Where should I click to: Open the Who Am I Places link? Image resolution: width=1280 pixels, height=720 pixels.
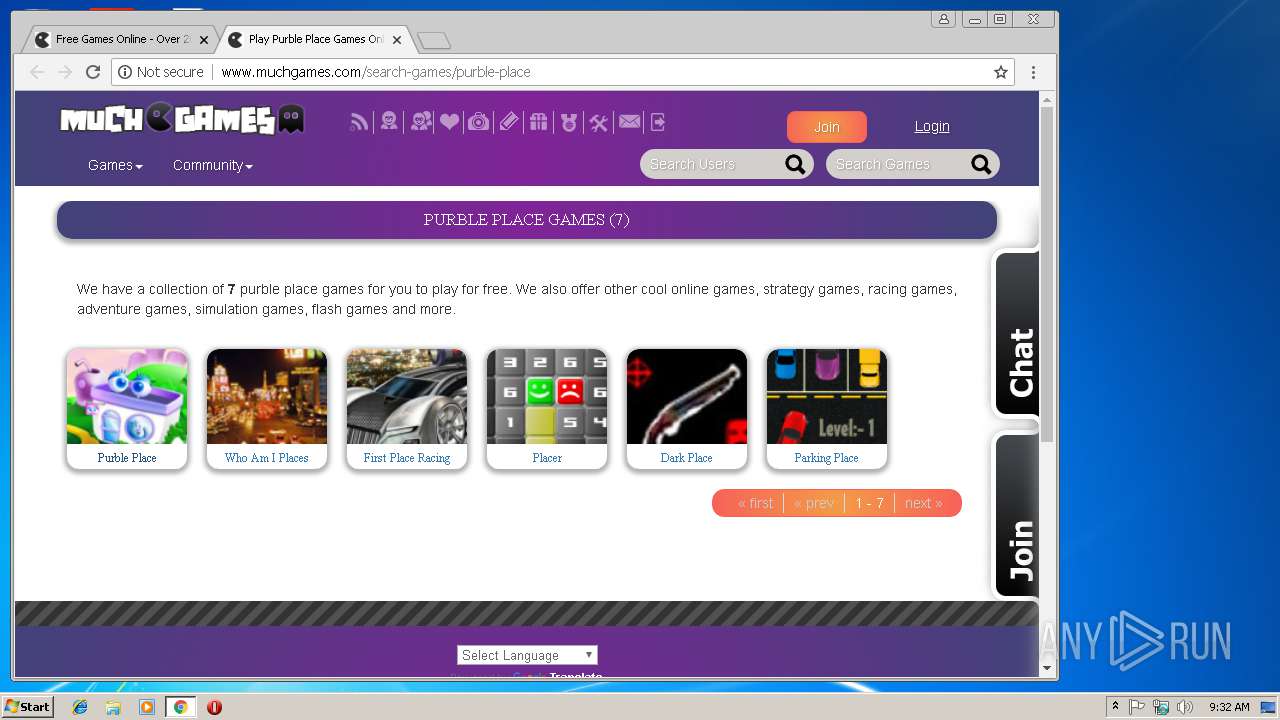(266, 458)
